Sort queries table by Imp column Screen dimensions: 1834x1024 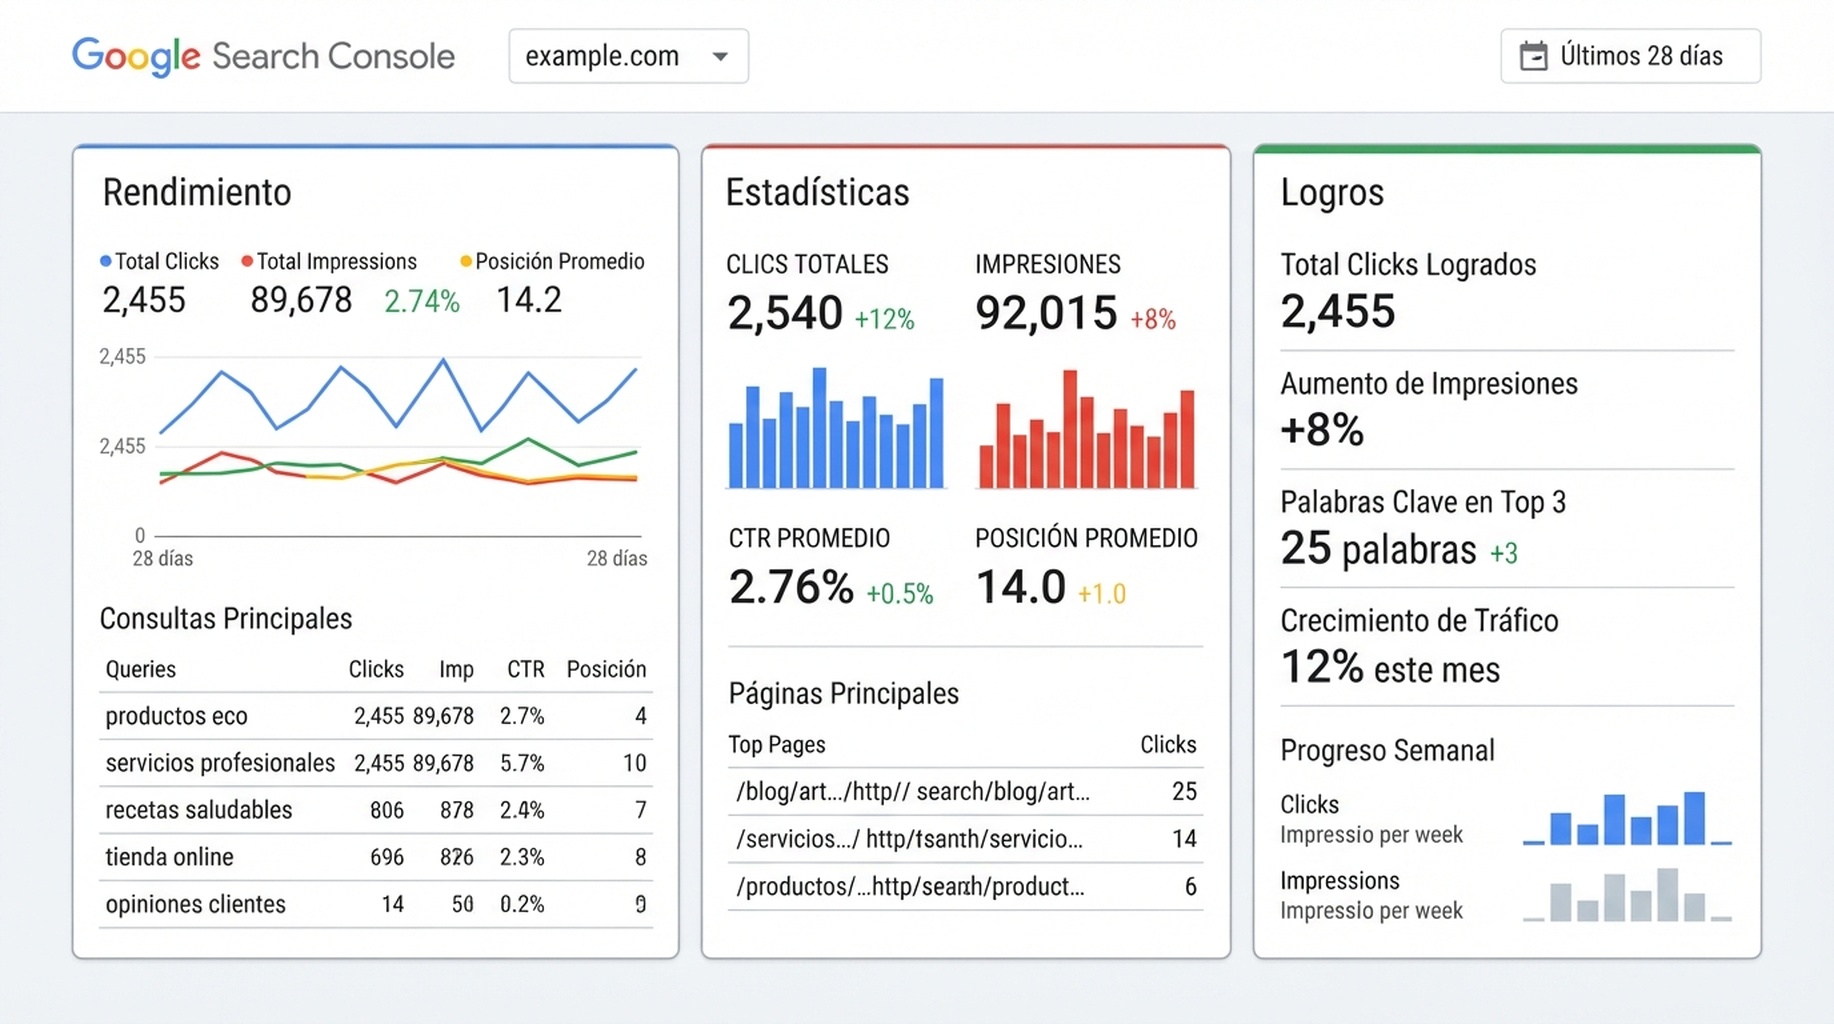[x=456, y=669]
